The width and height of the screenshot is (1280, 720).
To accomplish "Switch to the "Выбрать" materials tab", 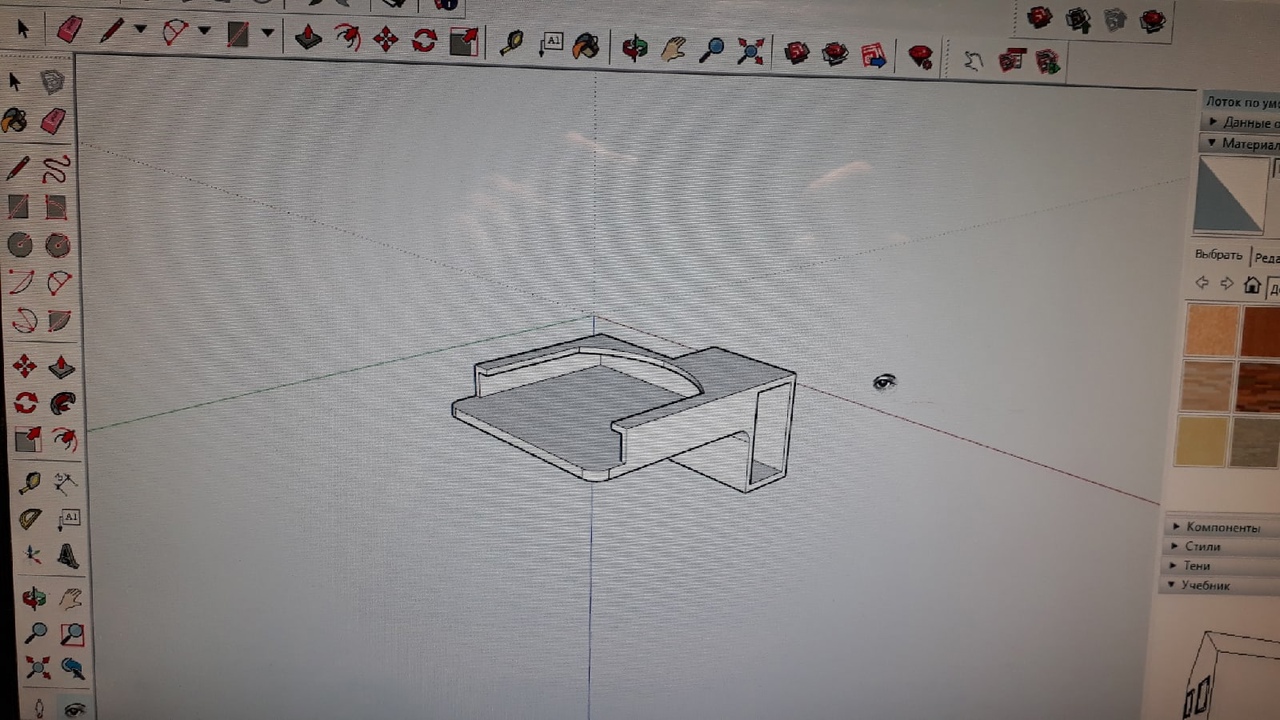I will (x=1219, y=255).
